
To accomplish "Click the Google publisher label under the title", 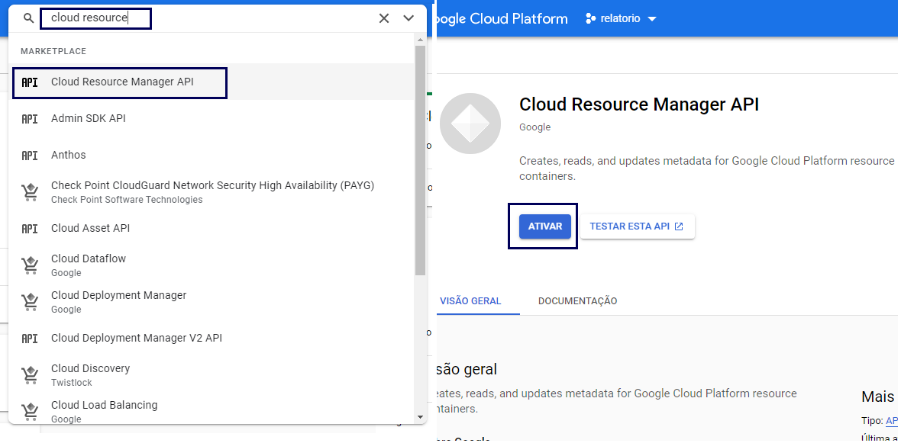I will [x=535, y=127].
